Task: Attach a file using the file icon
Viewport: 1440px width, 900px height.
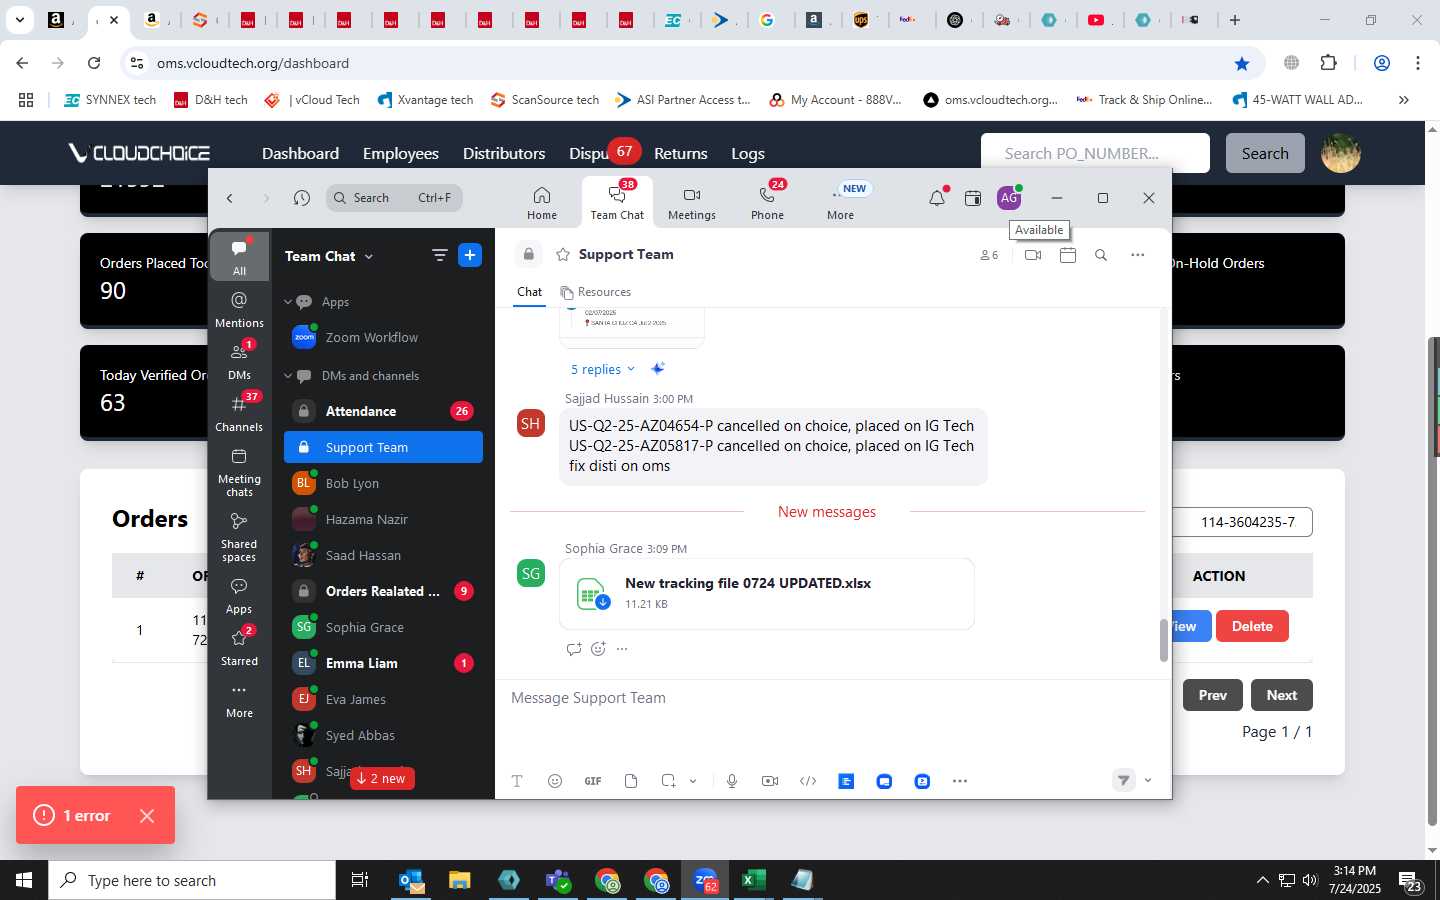Action: click(631, 781)
